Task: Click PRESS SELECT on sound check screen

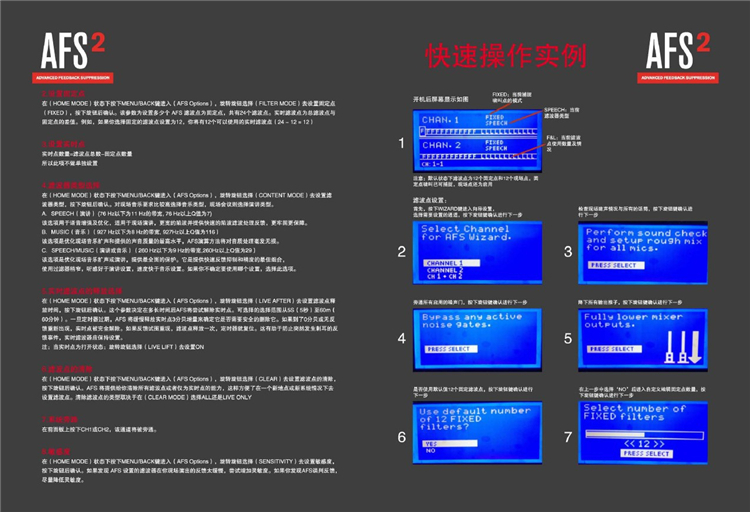Action: 616,265
